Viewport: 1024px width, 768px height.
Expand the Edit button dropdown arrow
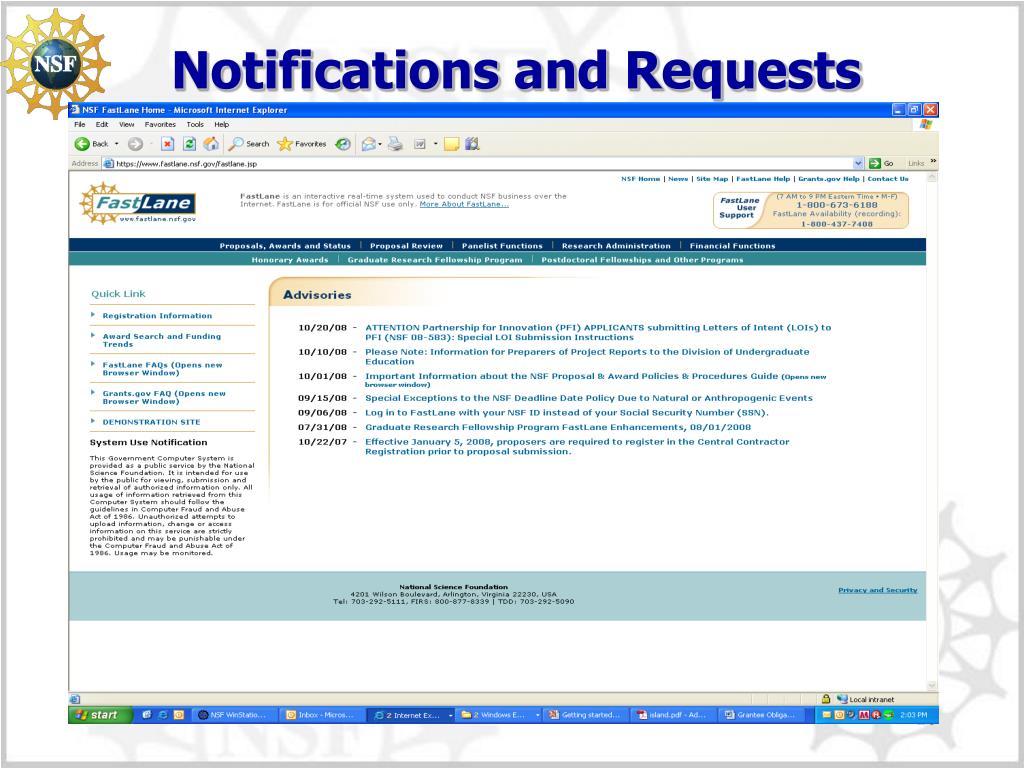435,144
